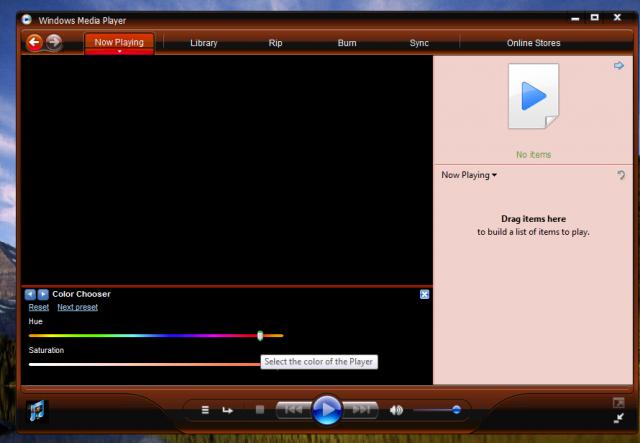Open the Library tab

(x=204, y=43)
